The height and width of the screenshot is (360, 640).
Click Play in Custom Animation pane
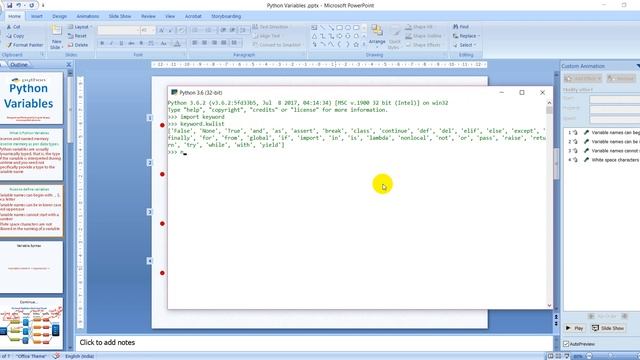tap(574, 328)
